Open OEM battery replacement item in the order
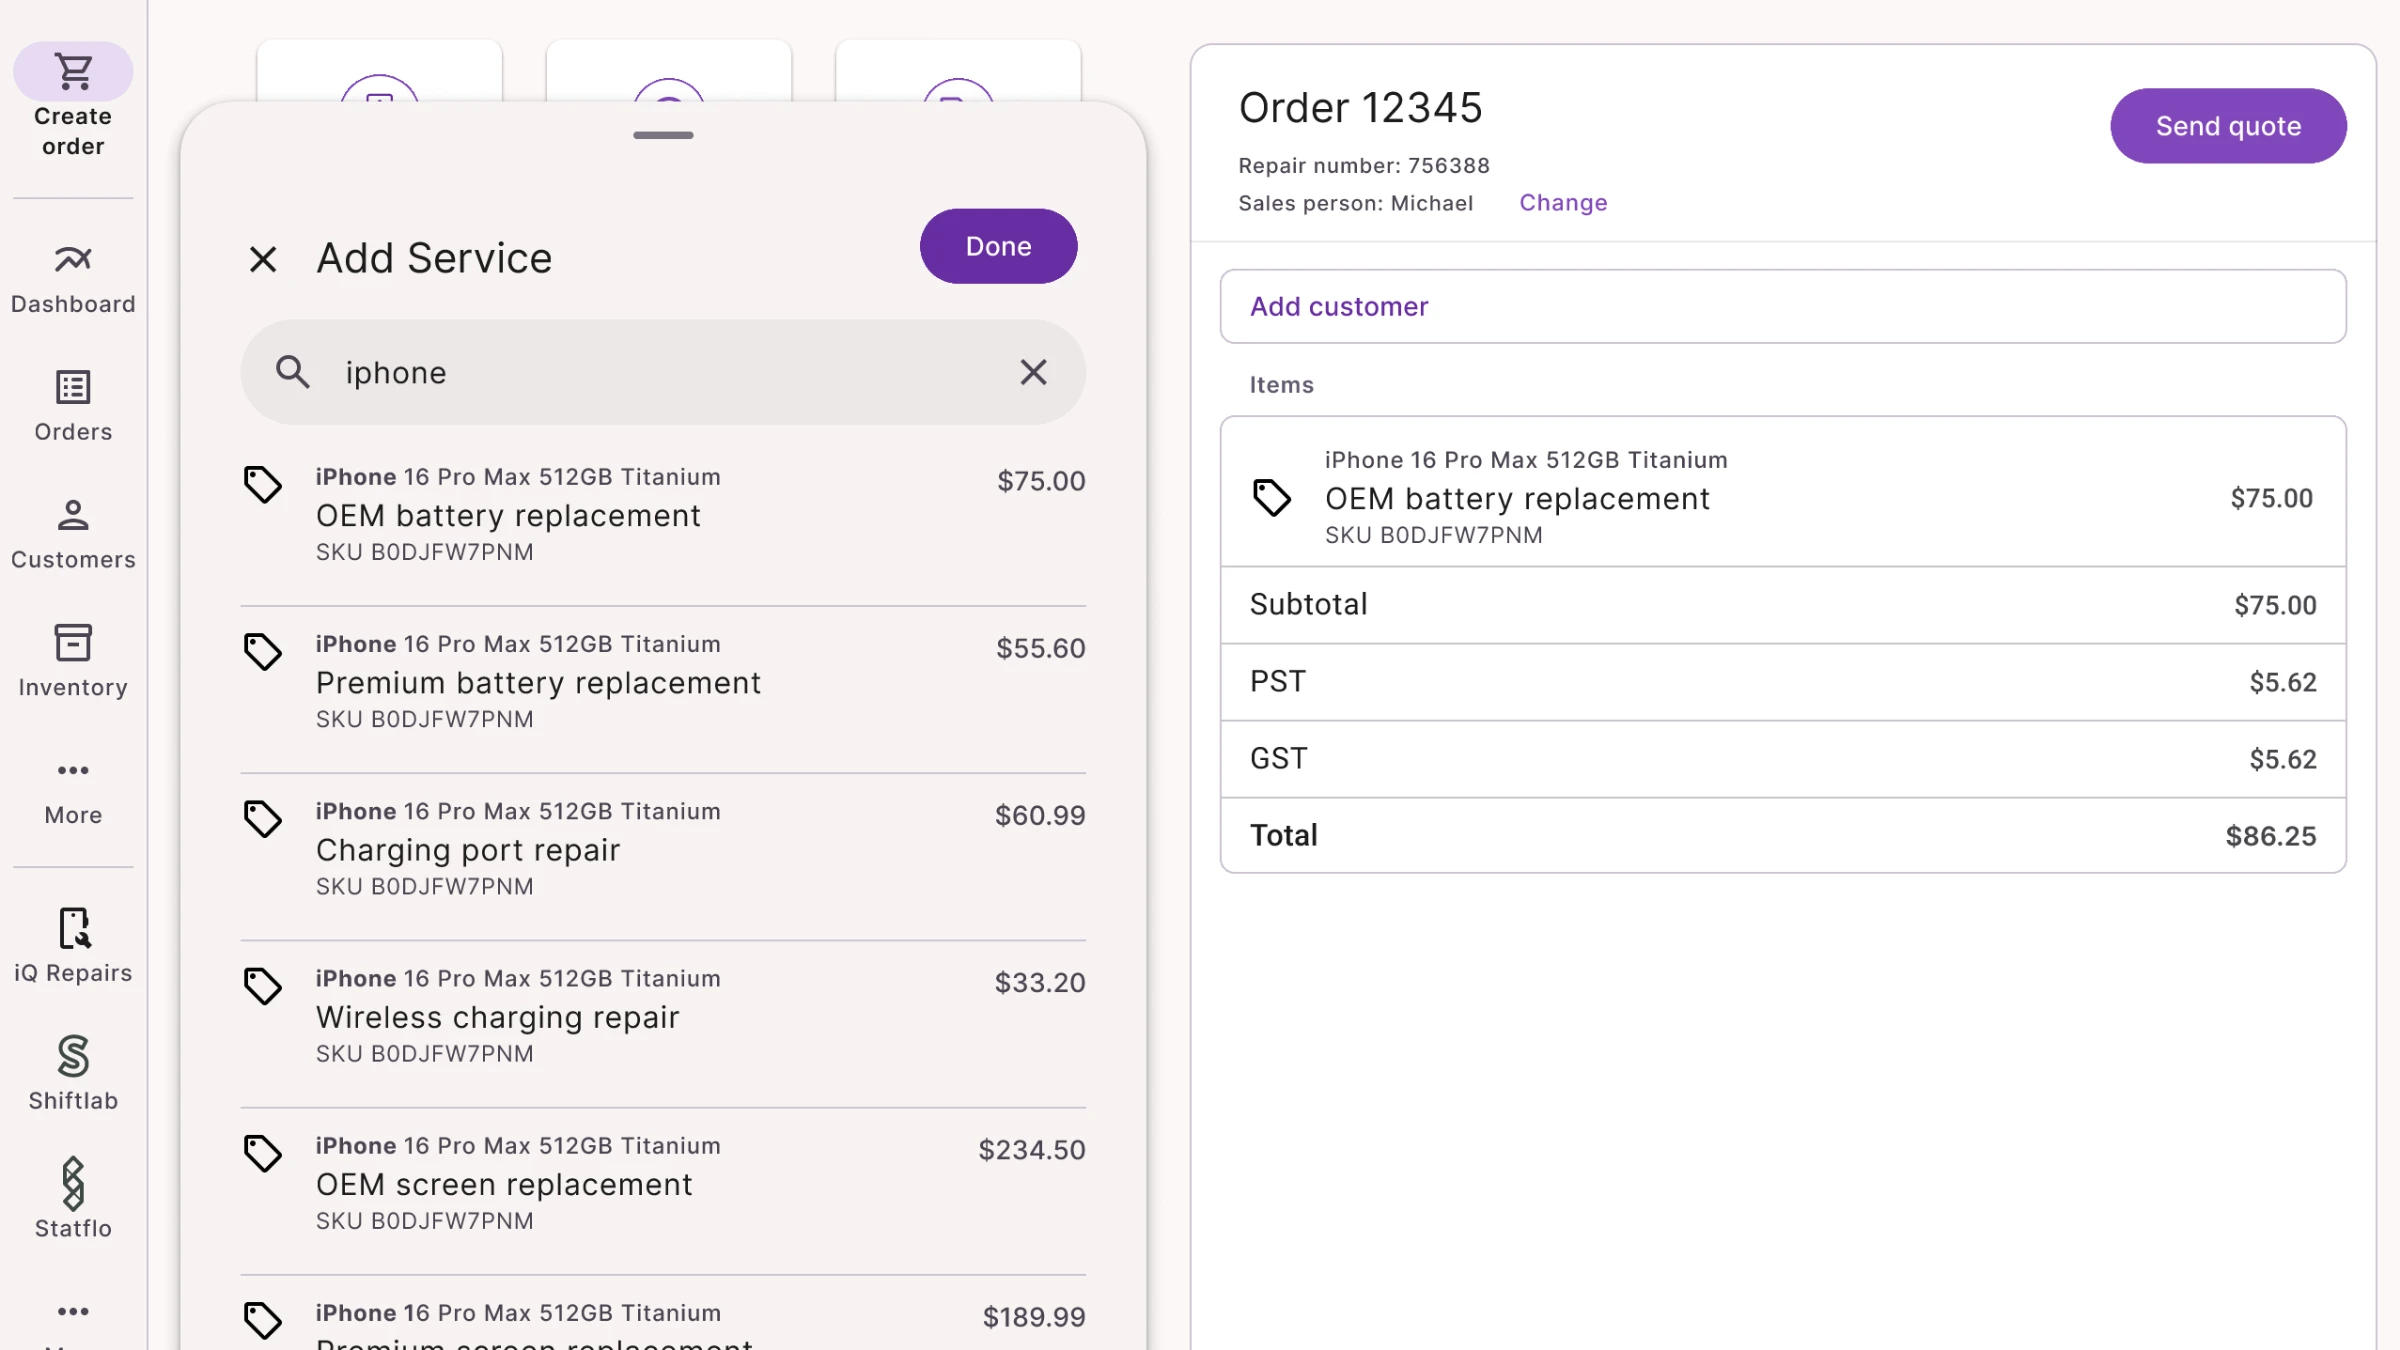2400x1350 pixels. point(1782,493)
